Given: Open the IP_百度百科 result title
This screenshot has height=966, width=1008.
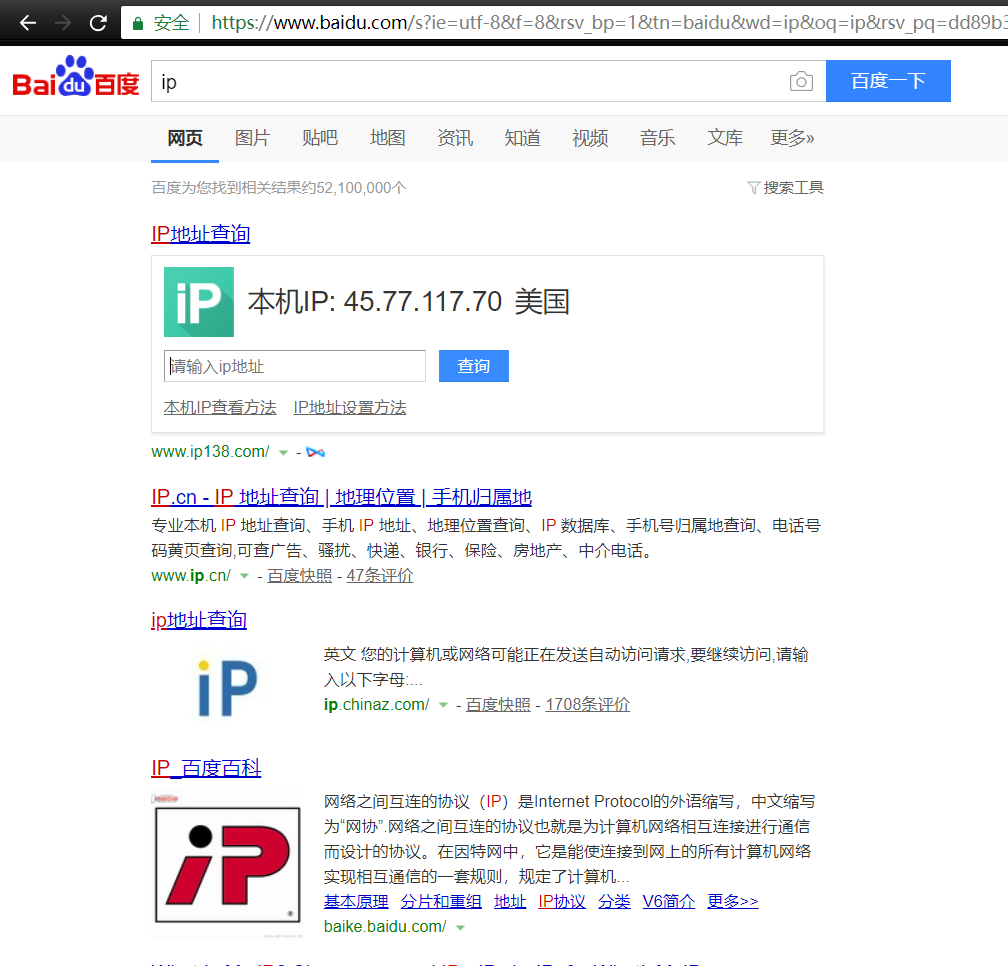Looking at the screenshot, I should [206, 768].
